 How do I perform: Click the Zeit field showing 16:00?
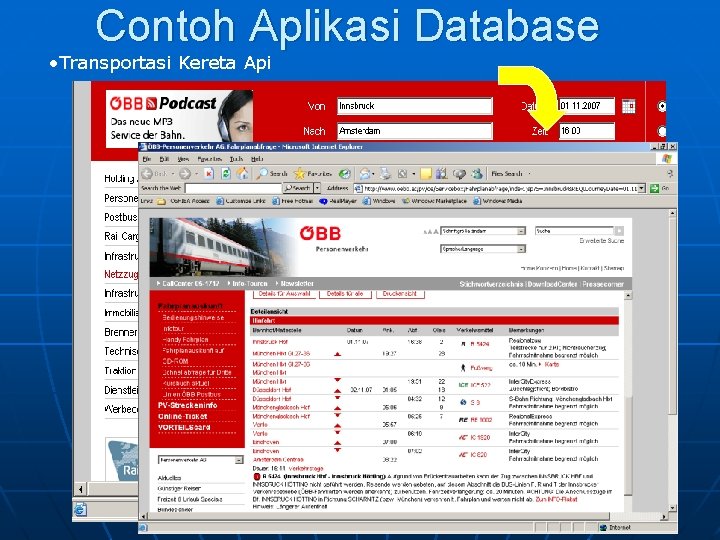(586, 131)
